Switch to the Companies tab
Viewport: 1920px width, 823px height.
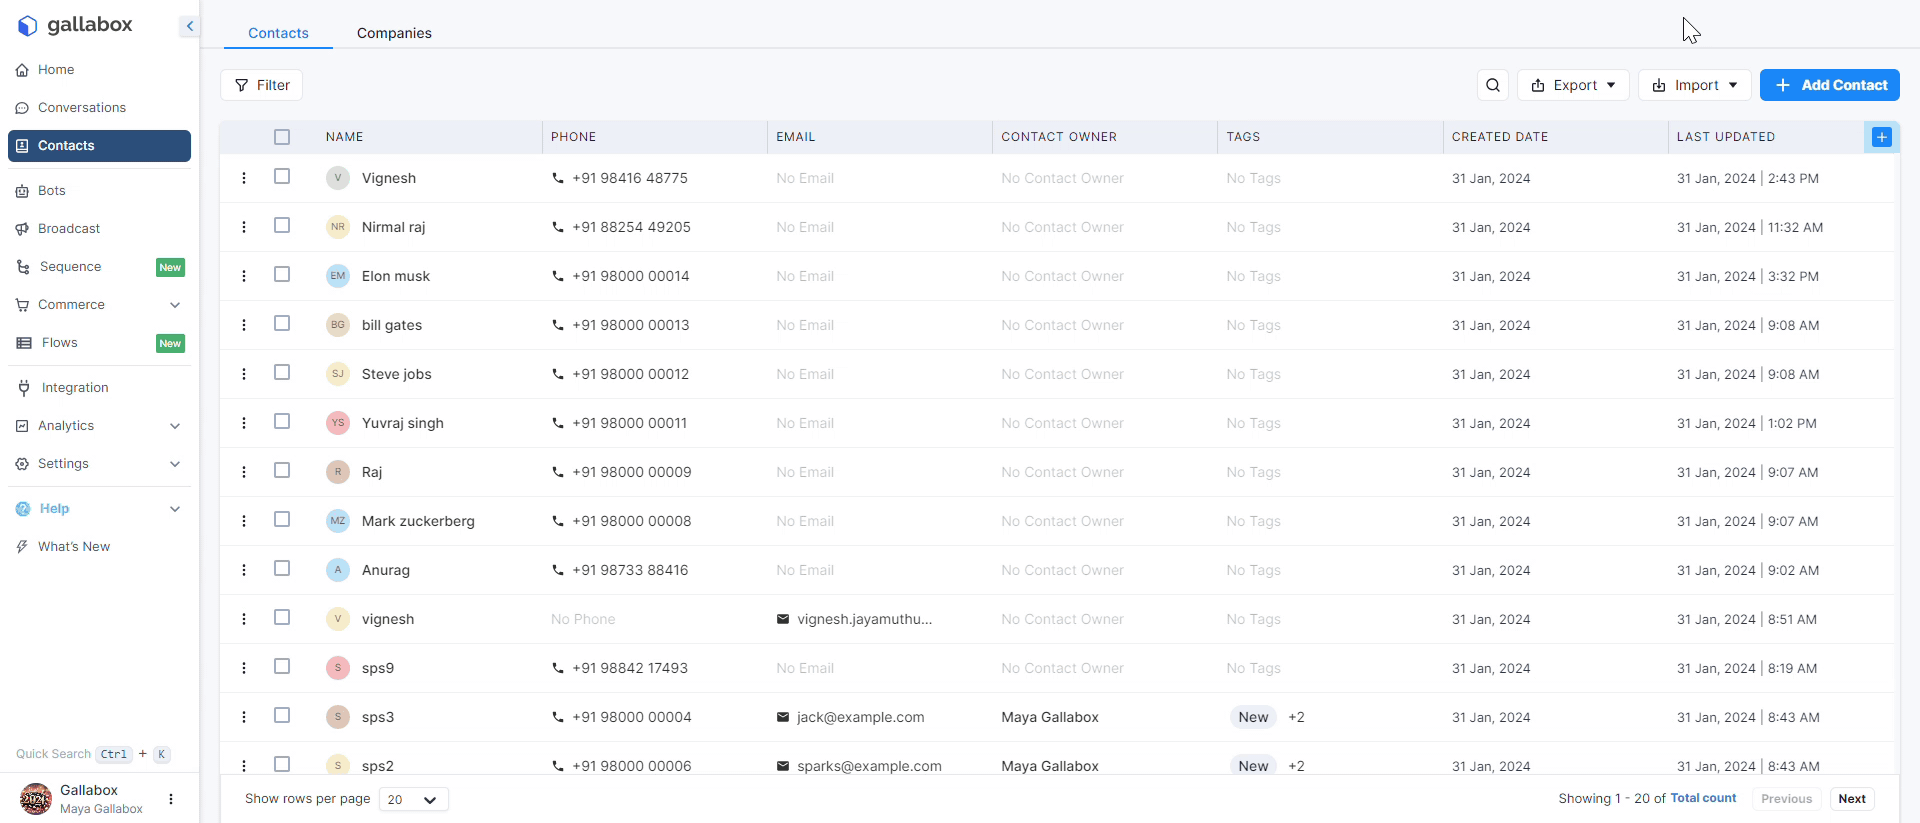coord(394,33)
